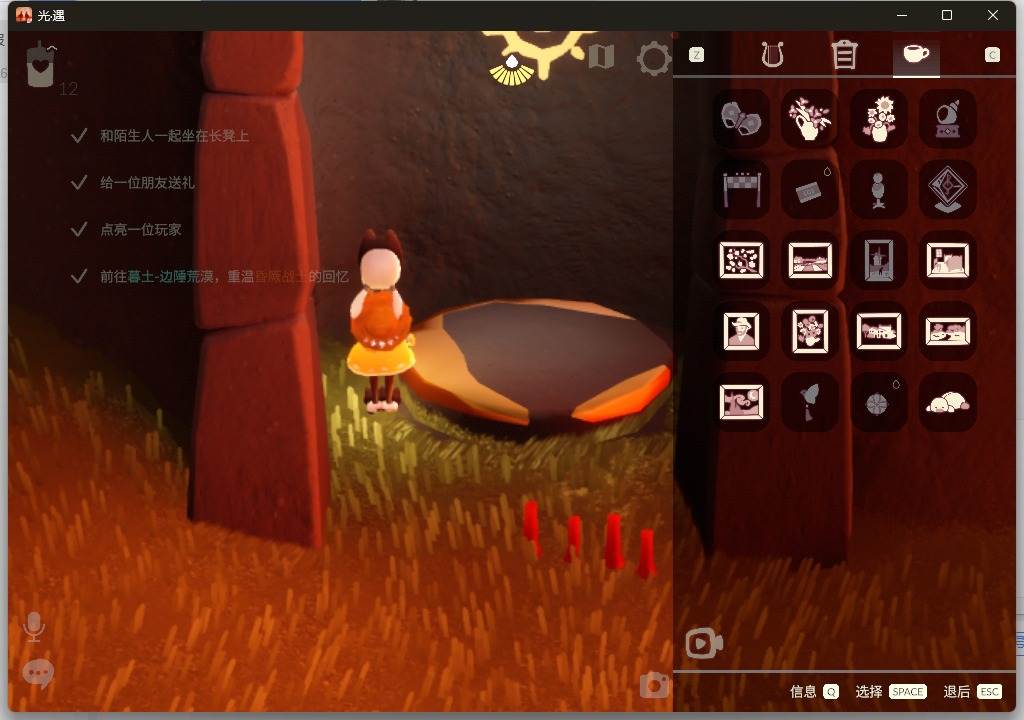The width and height of the screenshot is (1024, 720).
Task: Switch to the teacup props tab
Action: [916, 54]
